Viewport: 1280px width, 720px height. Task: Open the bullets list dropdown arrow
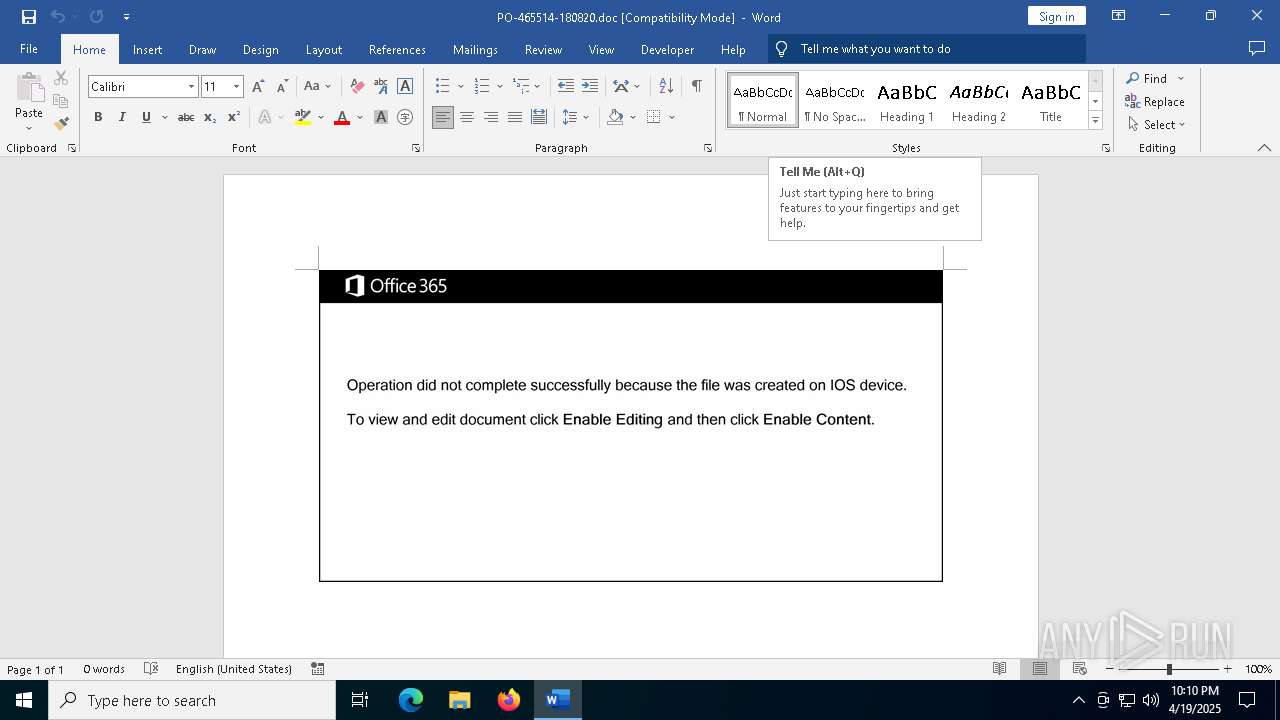click(x=460, y=86)
